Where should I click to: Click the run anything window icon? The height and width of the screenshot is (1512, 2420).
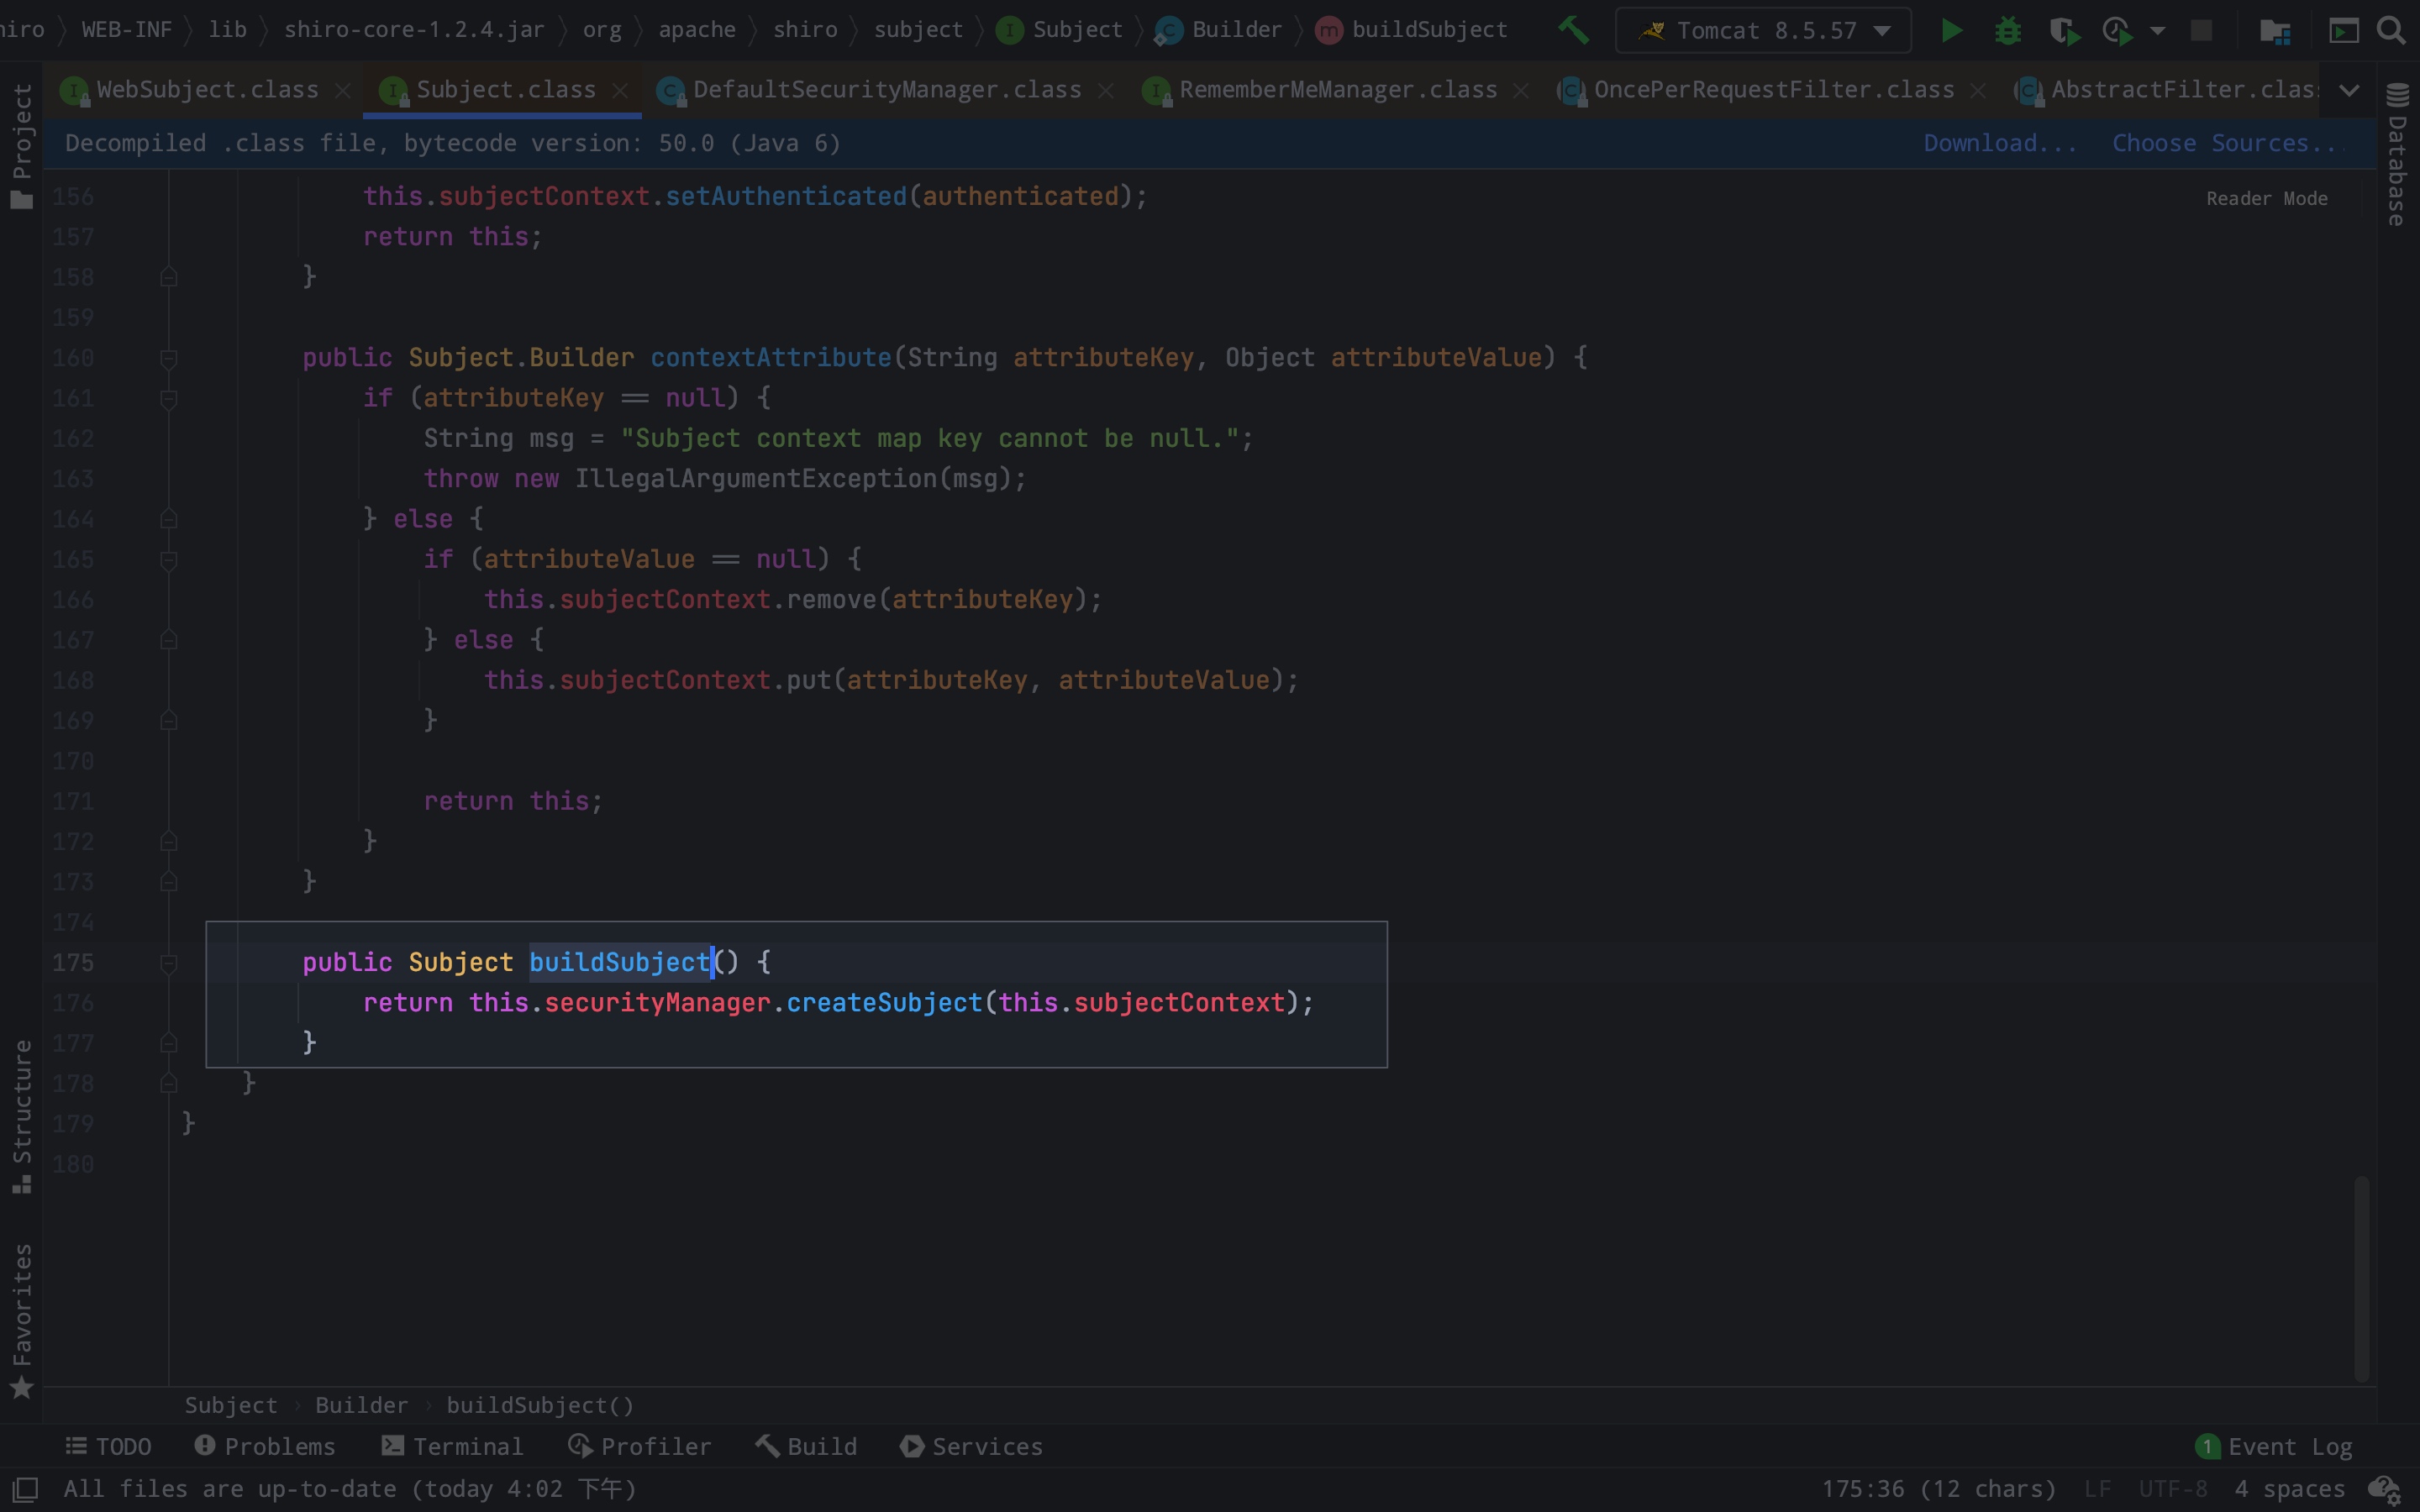(2343, 31)
